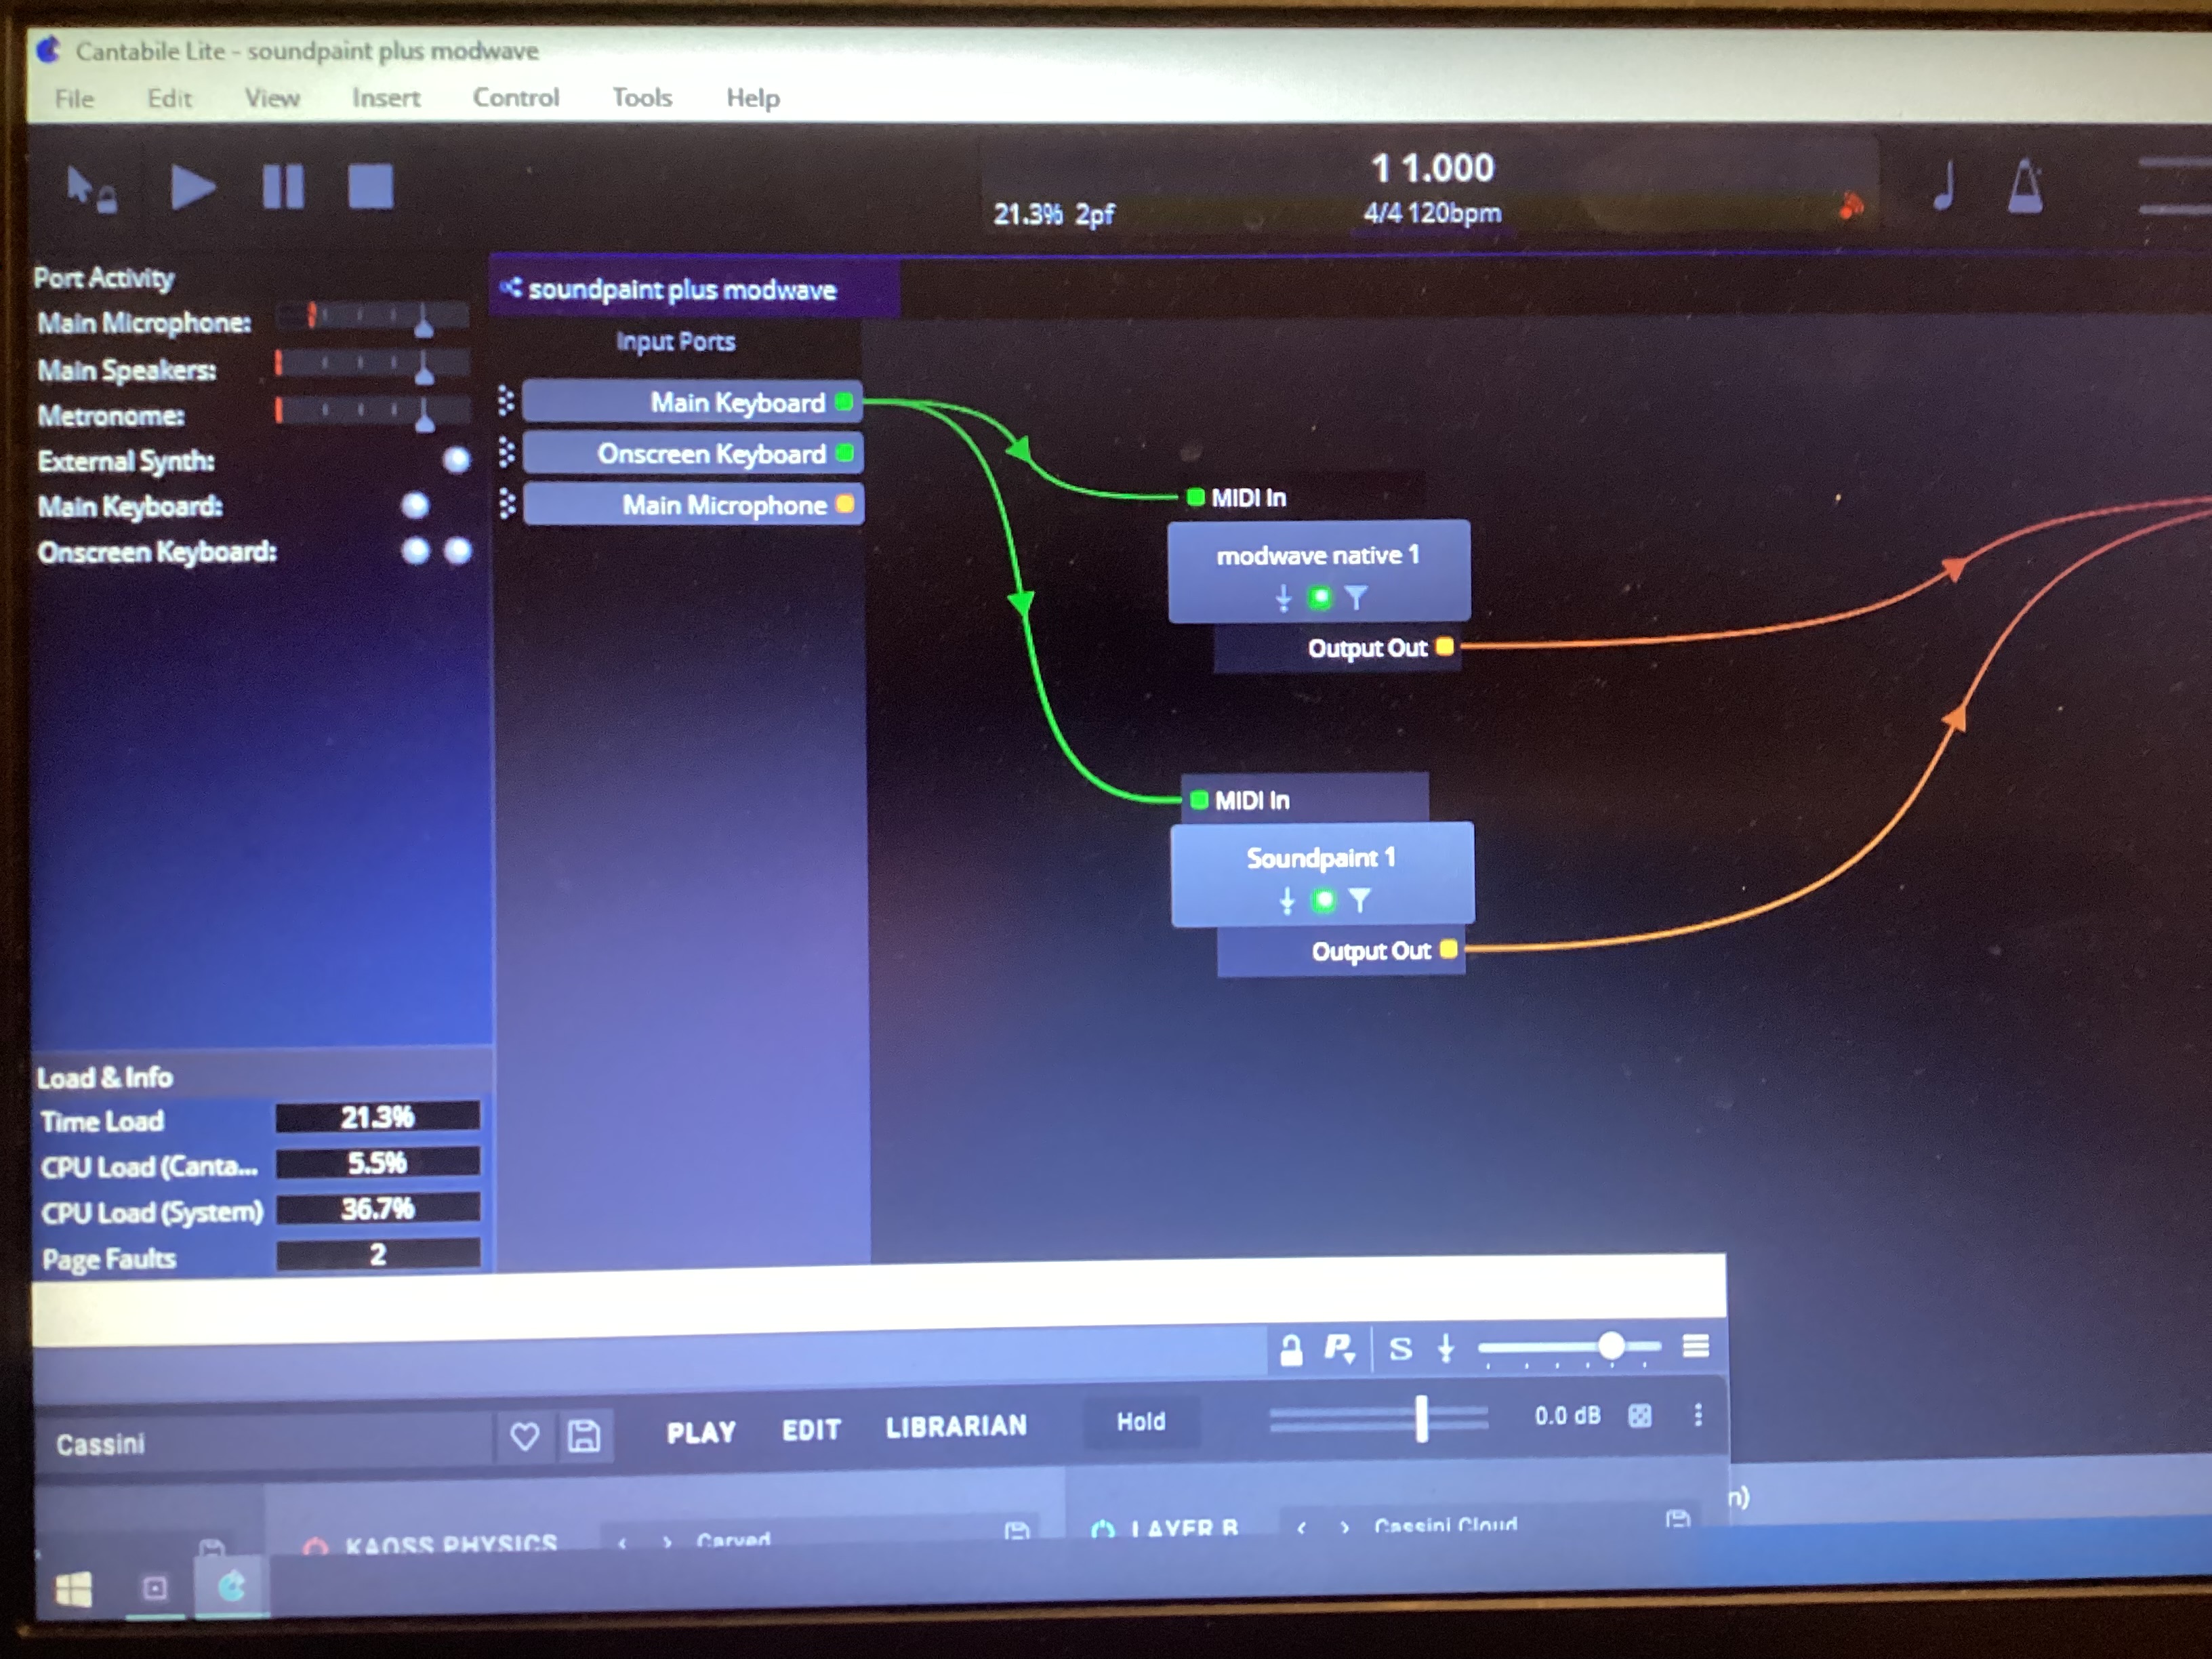Select the Main Keyboard input port
The image size is (2212, 1659).
point(692,401)
